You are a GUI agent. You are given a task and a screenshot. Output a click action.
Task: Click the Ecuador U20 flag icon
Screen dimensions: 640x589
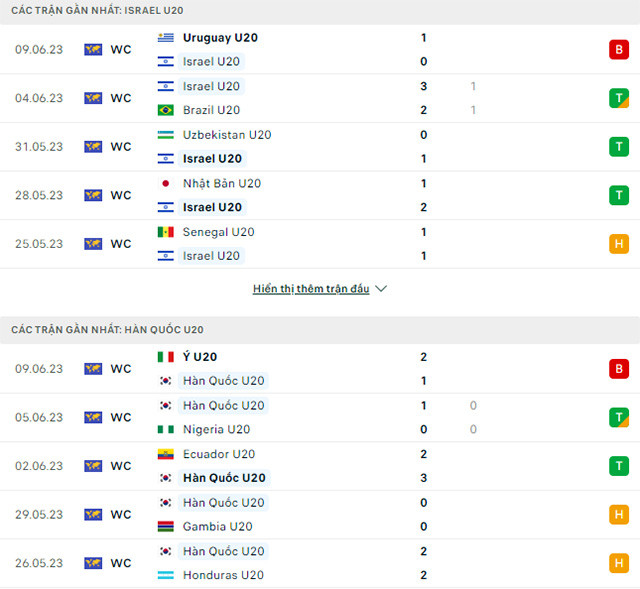[165, 454]
